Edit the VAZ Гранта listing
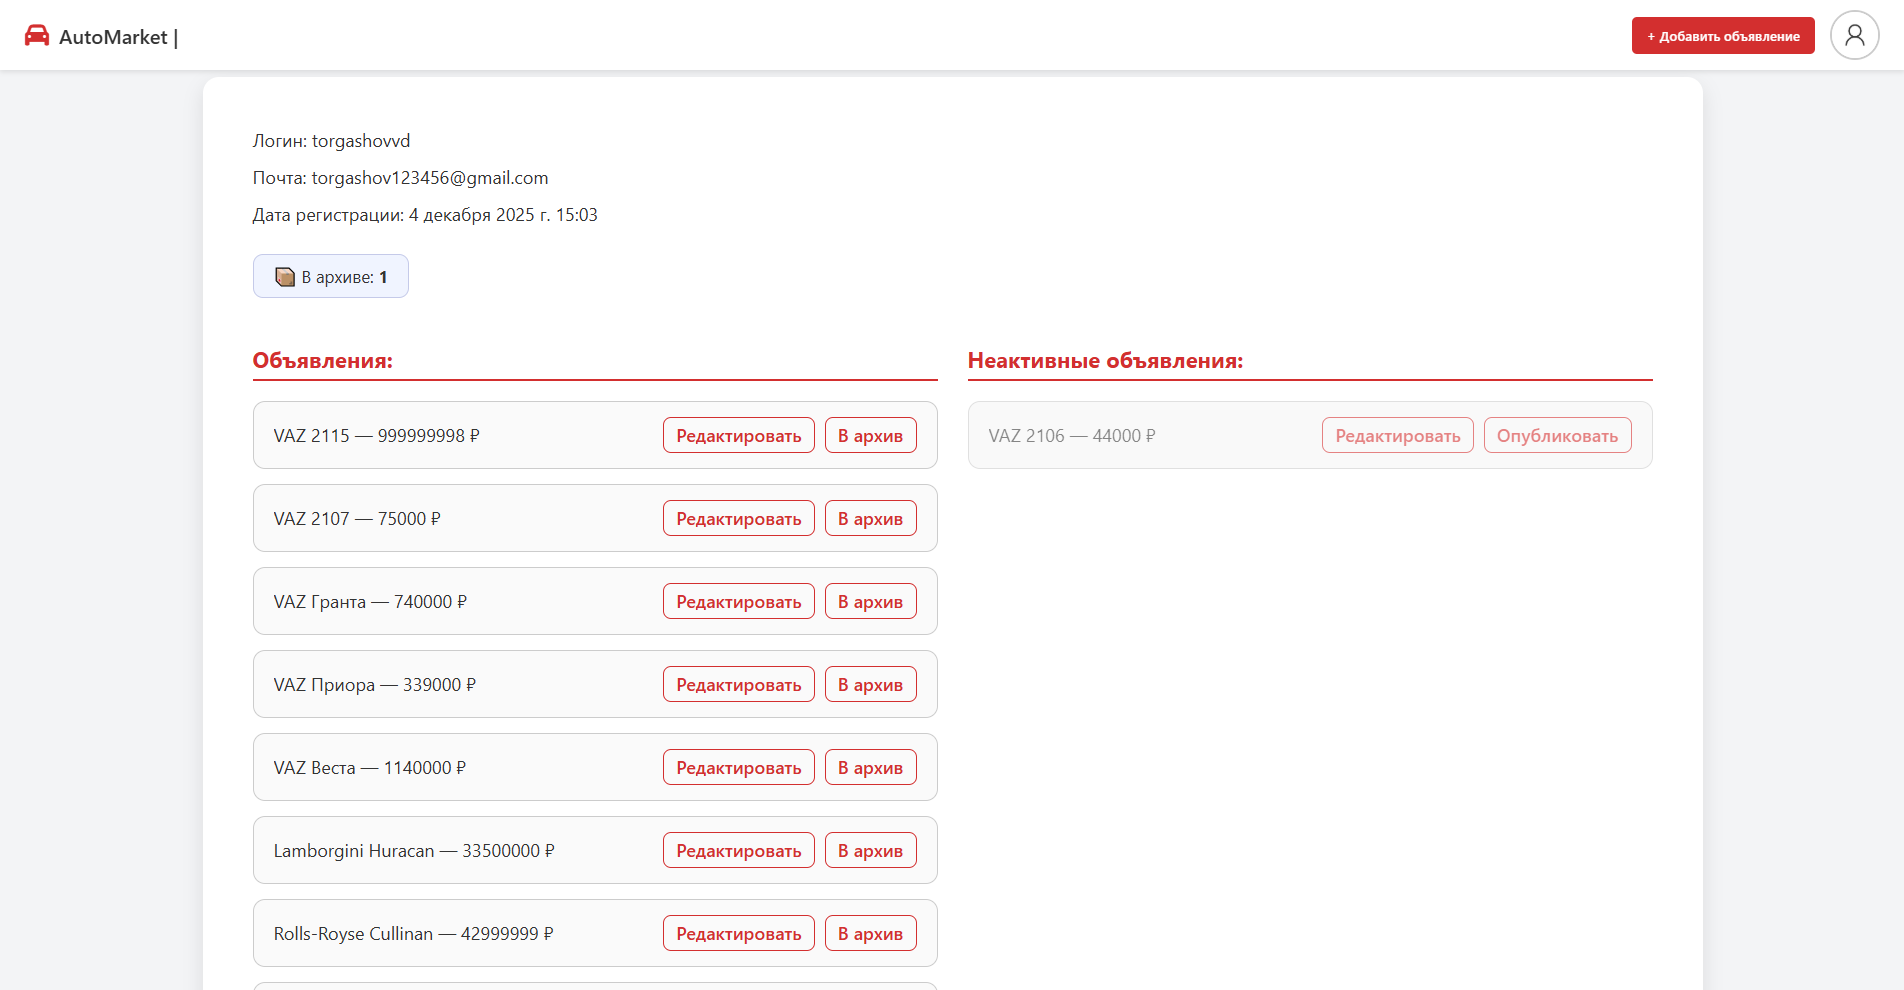The width and height of the screenshot is (1904, 990). (x=738, y=602)
